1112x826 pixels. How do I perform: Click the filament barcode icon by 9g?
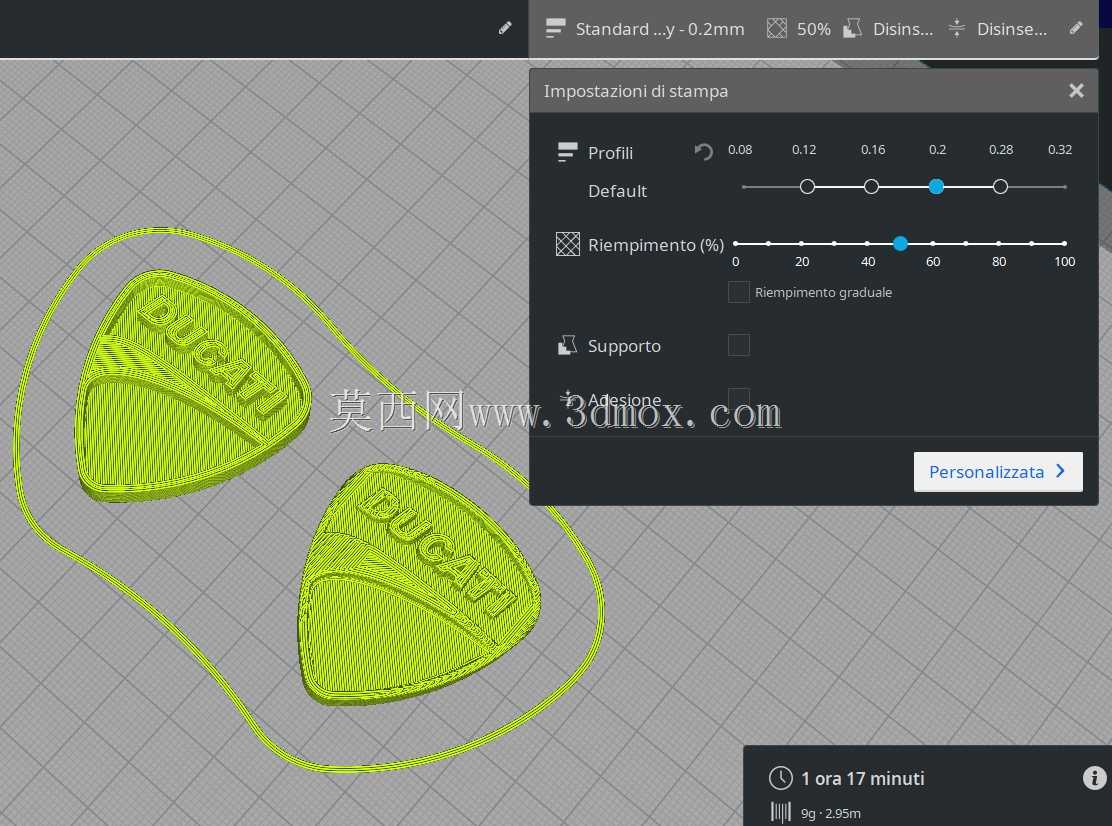click(781, 813)
